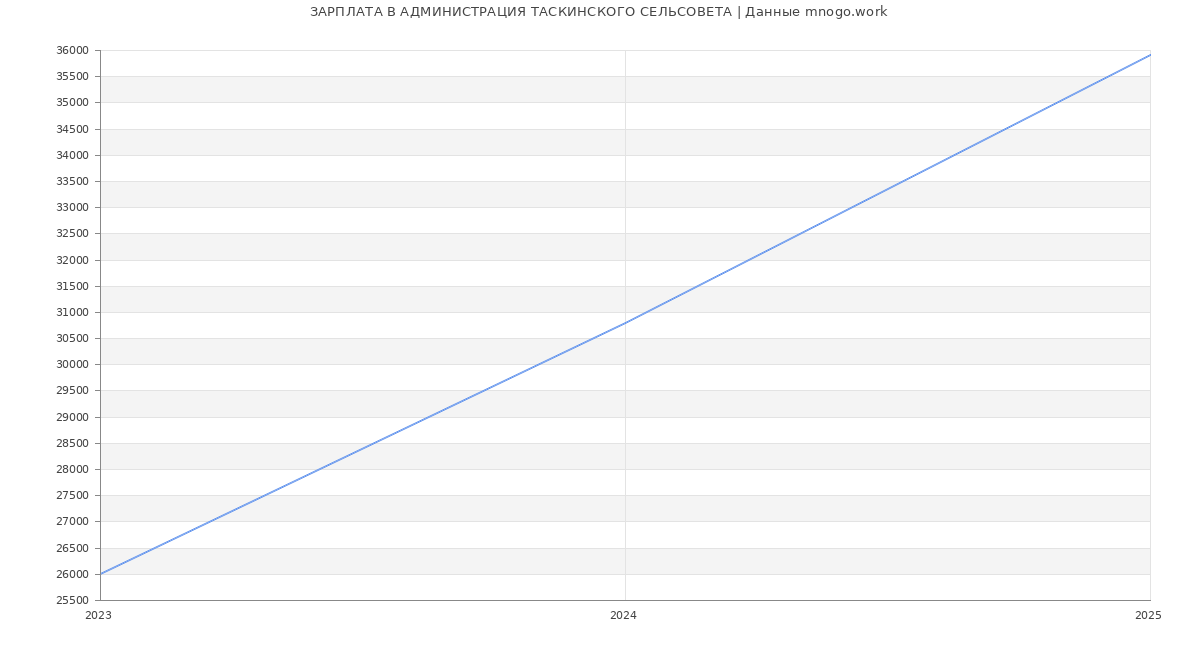Click the 35000 y-axis label
The width and height of the screenshot is (1200, 650).
point(71,103)
